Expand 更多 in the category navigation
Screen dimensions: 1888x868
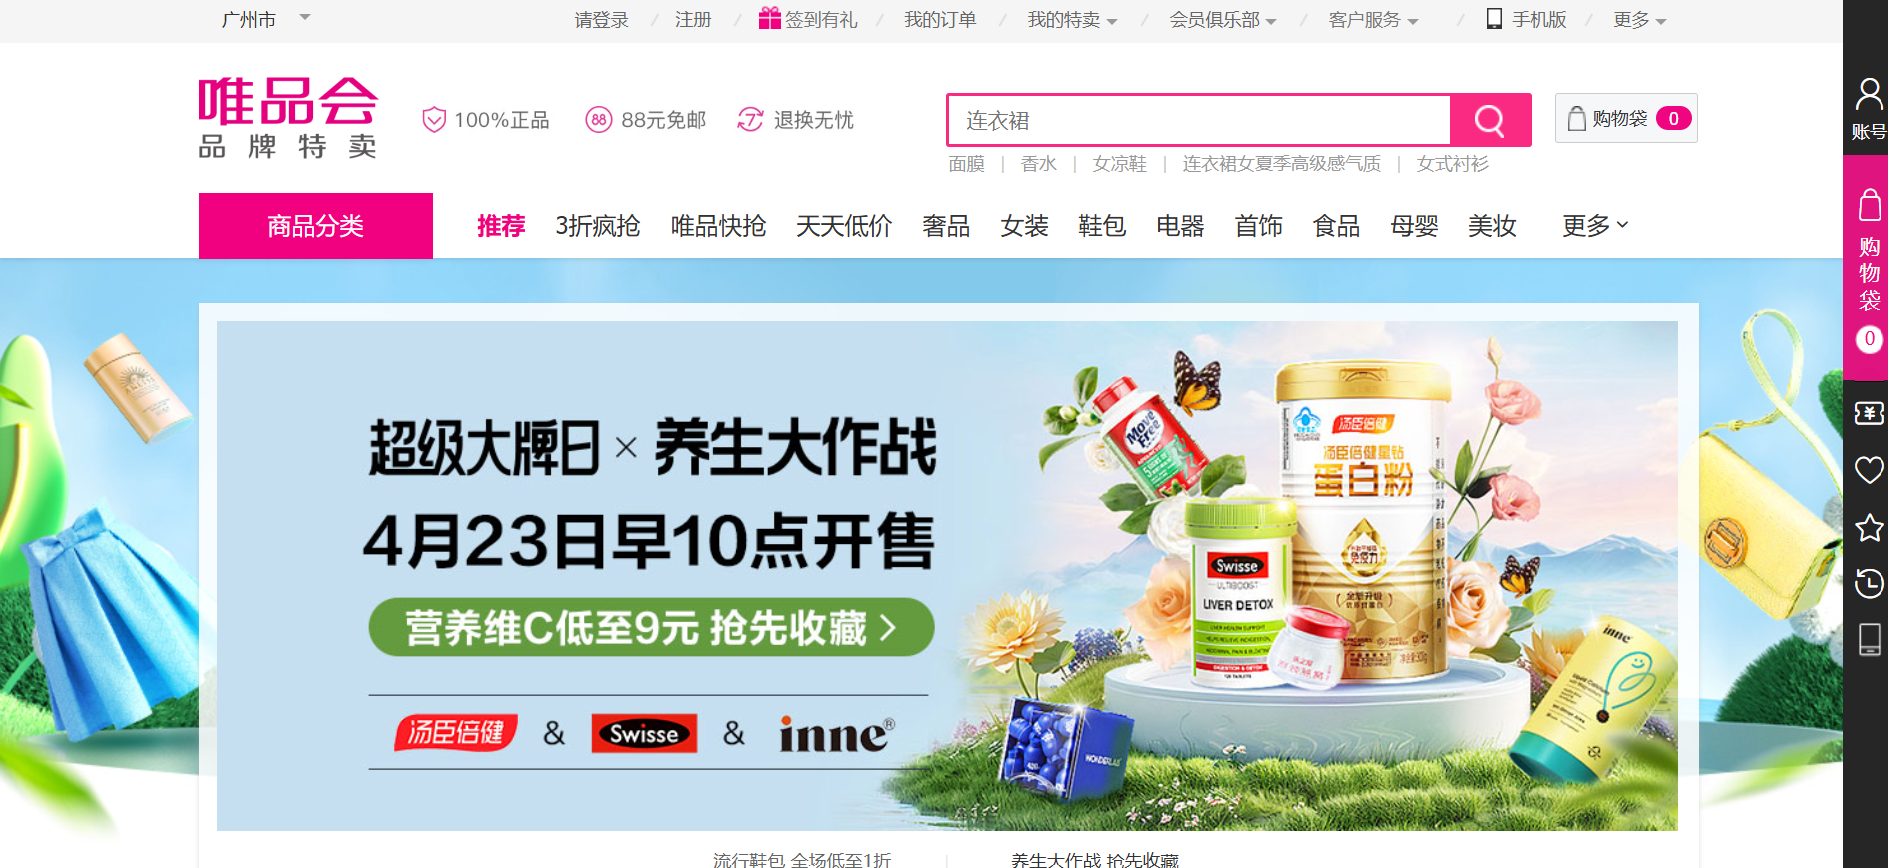tap(1595, 226)
